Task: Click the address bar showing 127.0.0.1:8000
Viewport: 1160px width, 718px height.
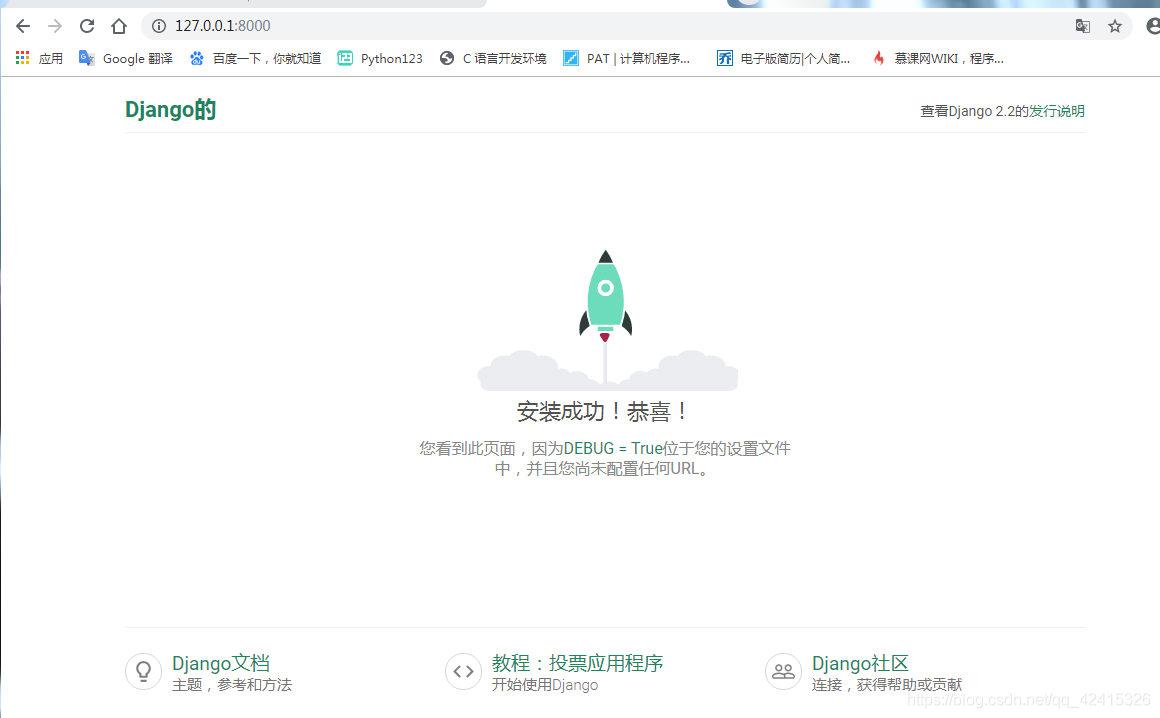Action: [636, 26]
